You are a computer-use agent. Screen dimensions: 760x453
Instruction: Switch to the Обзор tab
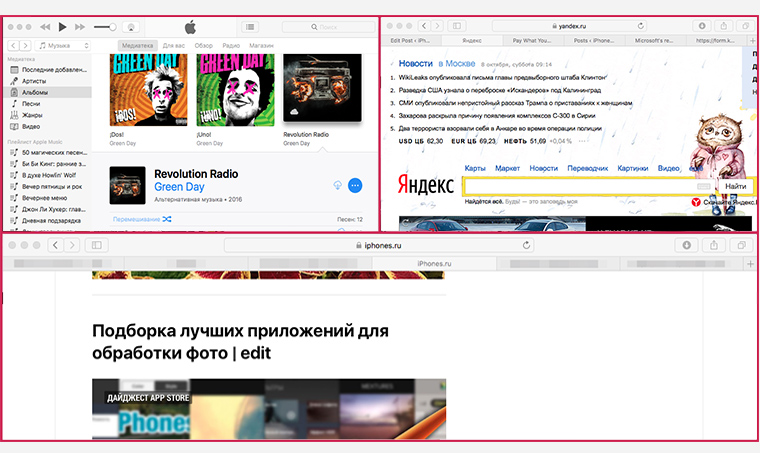click(204, 46)
